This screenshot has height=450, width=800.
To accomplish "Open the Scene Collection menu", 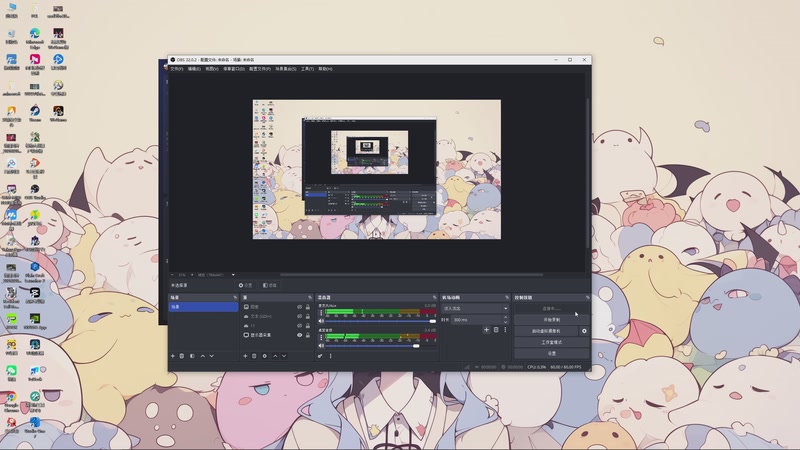I will (x=286, y=69).
